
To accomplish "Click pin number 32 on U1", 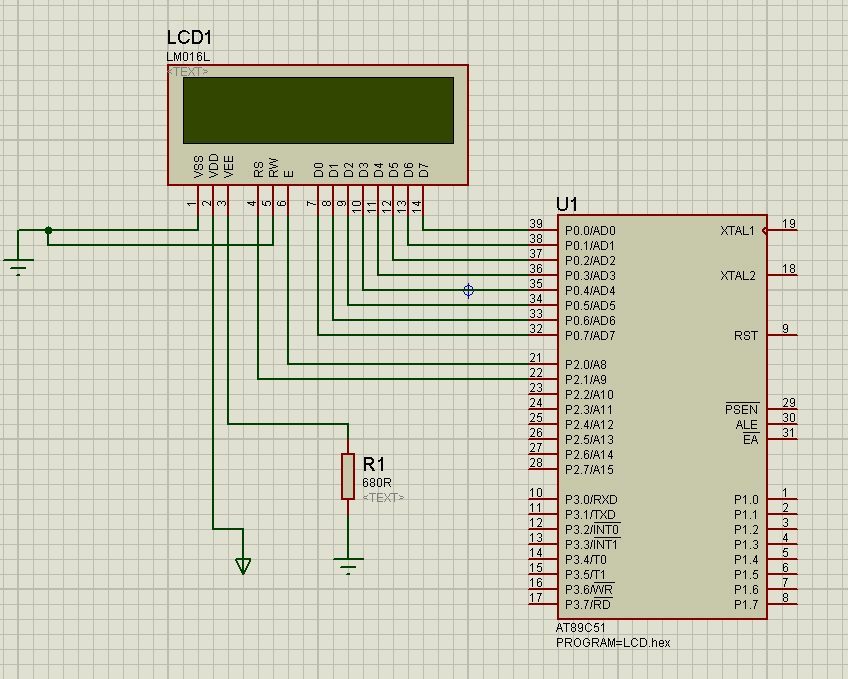I will click(x=536, y=329).
